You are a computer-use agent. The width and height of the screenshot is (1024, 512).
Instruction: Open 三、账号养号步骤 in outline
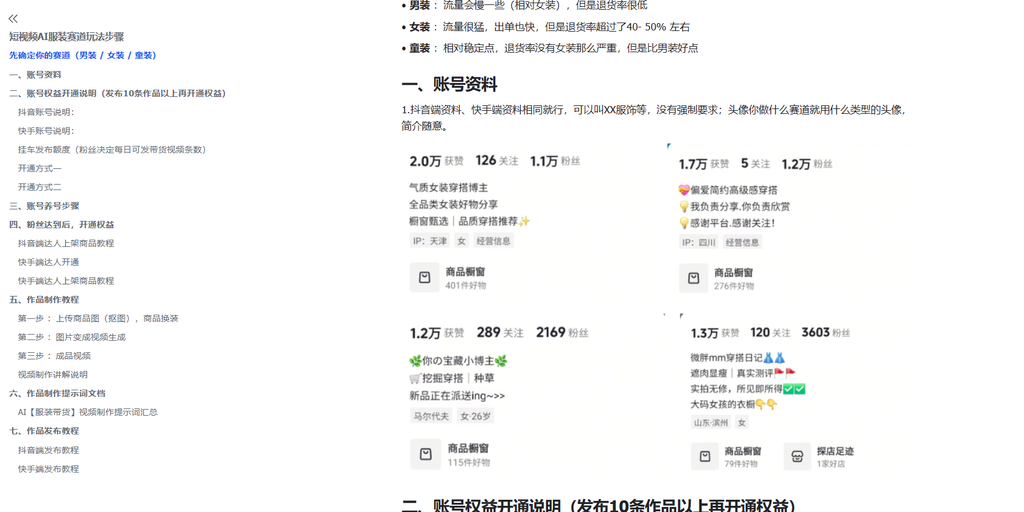pyautogui.click(x=44, y=206)
